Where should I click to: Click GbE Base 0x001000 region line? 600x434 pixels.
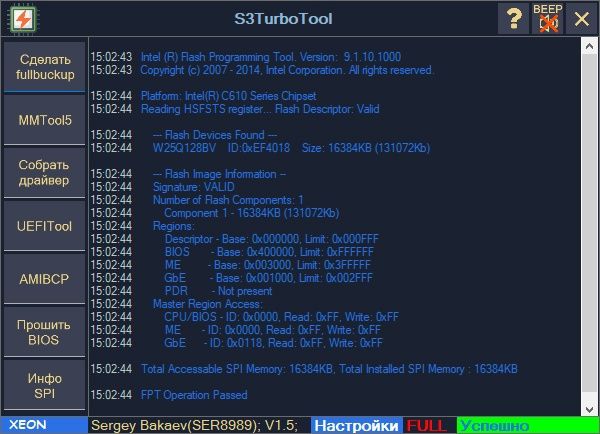268,278
